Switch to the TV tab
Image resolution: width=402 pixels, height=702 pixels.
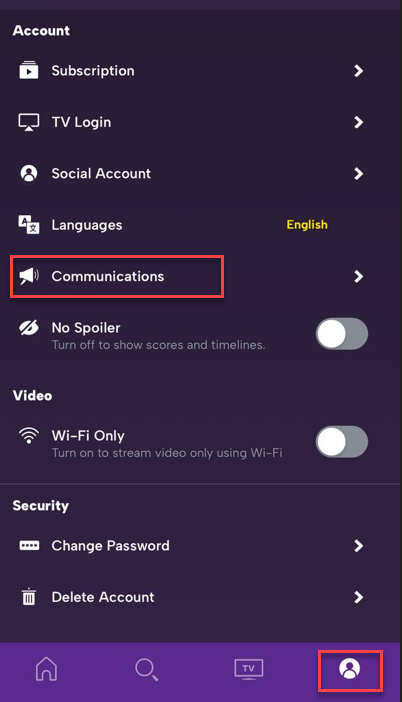[249, 669]
